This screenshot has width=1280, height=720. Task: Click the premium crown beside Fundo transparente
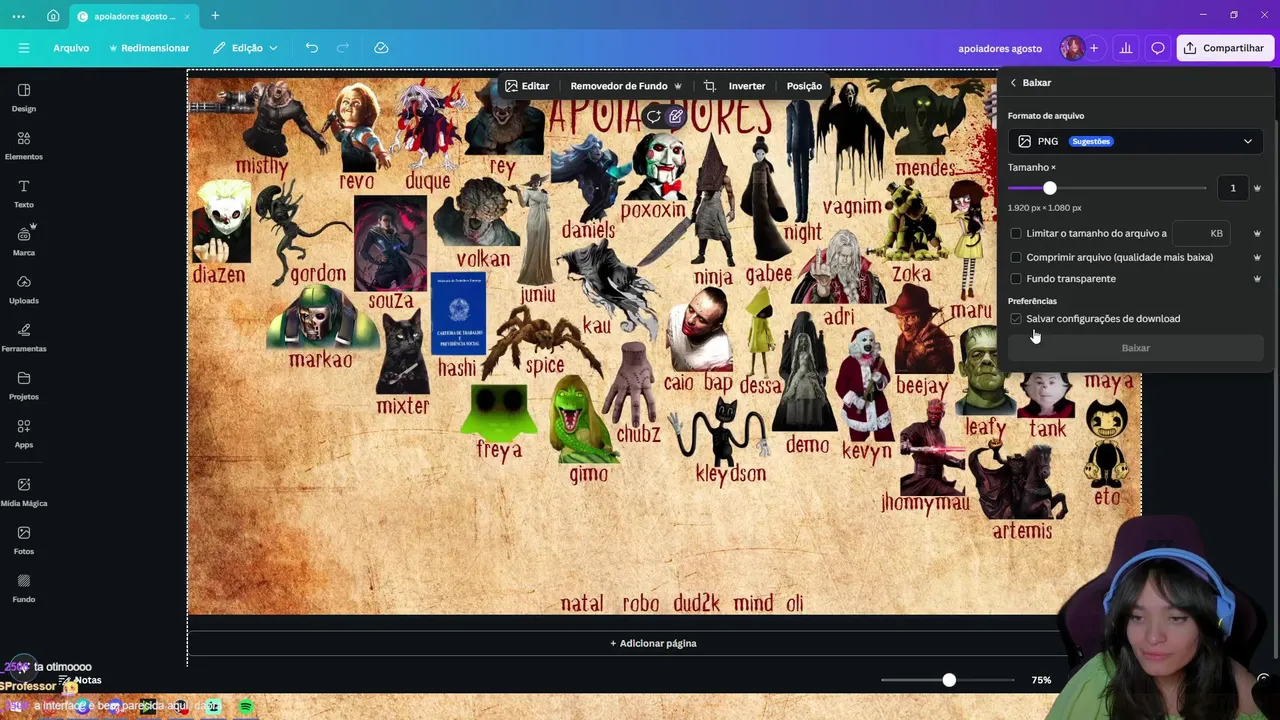click(x=1257, y=279)
